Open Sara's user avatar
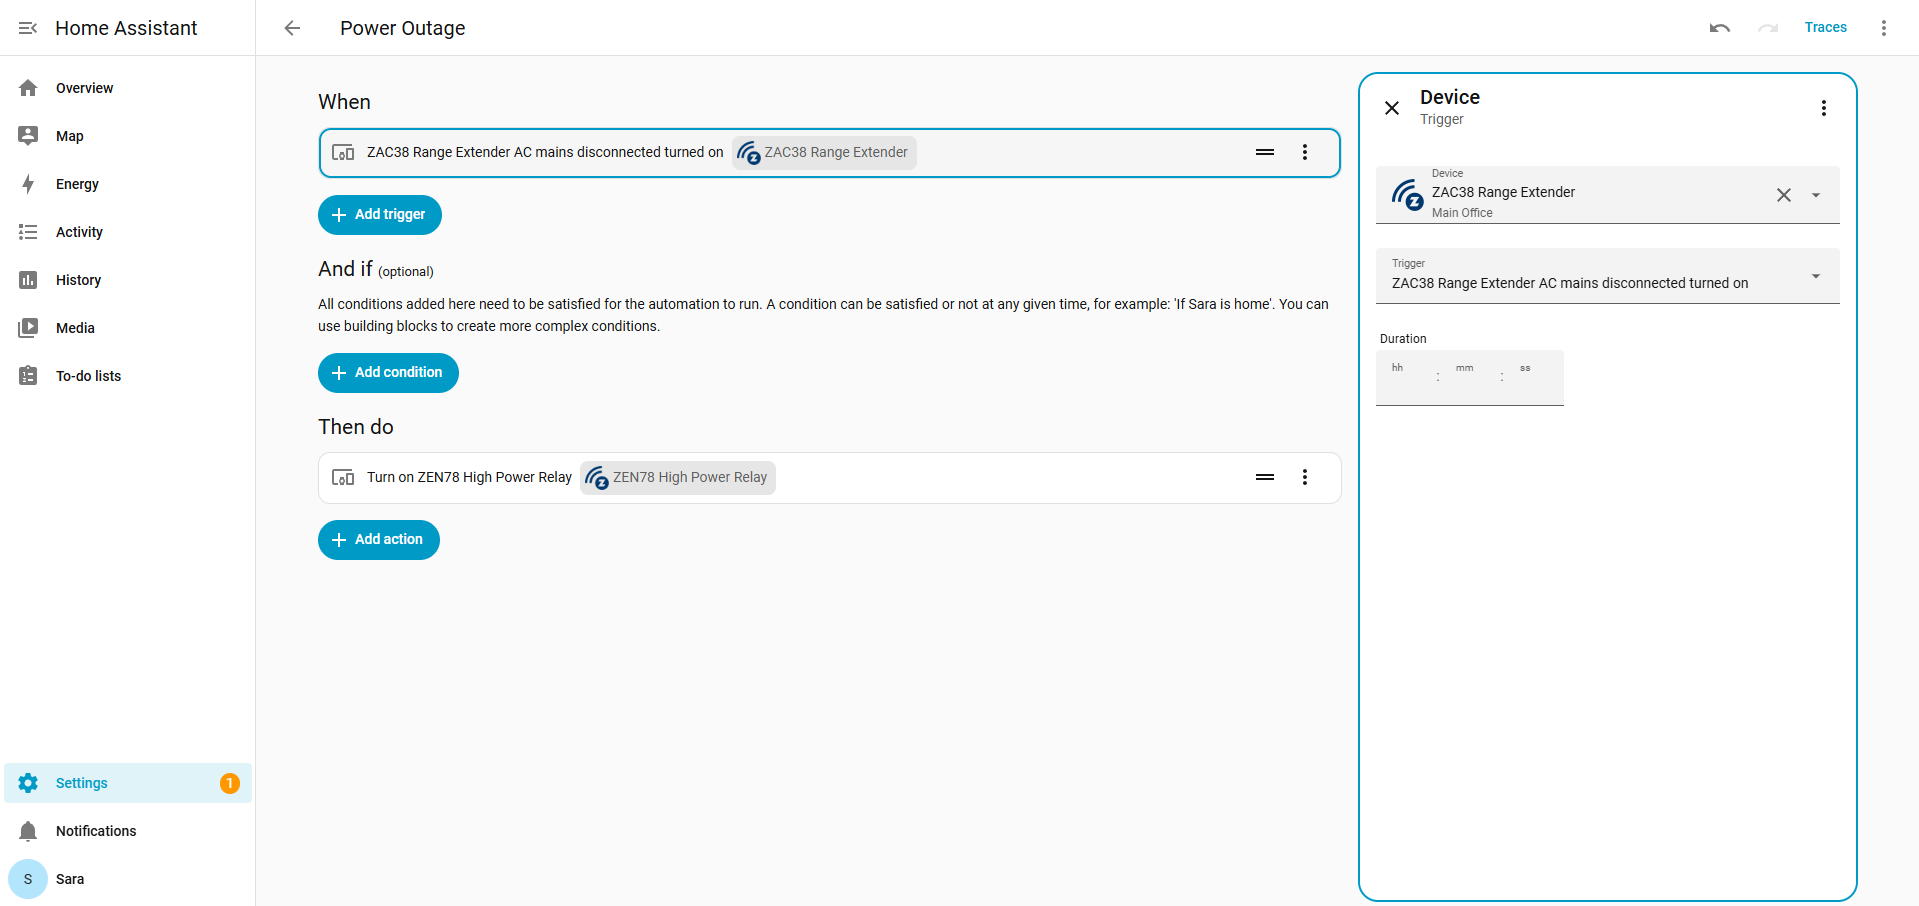The height and width of the screenshot is (906, 1919). 28,879
